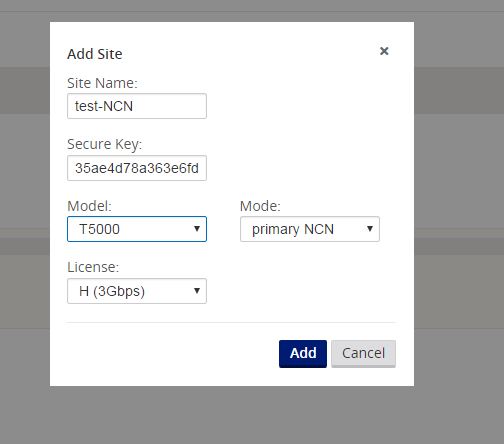Click the arrow icon in License dropdown

[x=197, y=291]
